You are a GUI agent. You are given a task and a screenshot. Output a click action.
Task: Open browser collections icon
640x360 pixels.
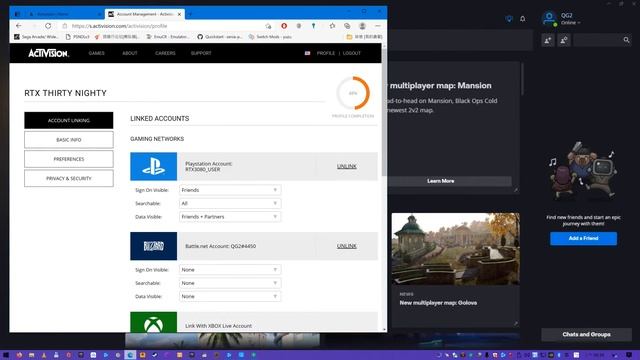click(x=347, y=26)
